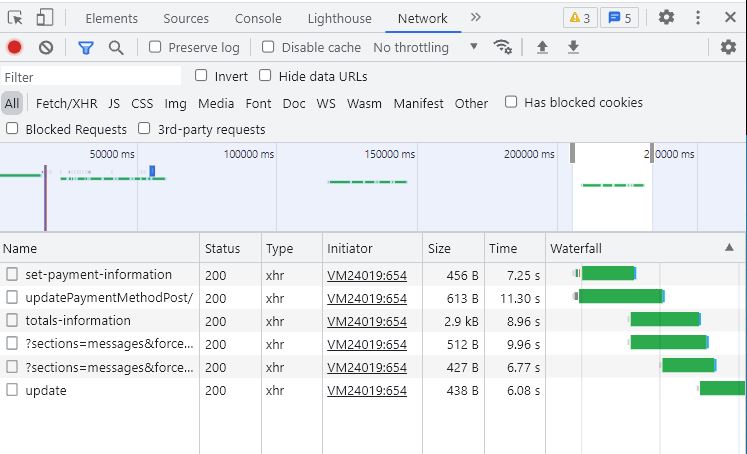Export HAR file with download arrow
The height and width of the screenshot is (454, 747).
coord(574,47)
